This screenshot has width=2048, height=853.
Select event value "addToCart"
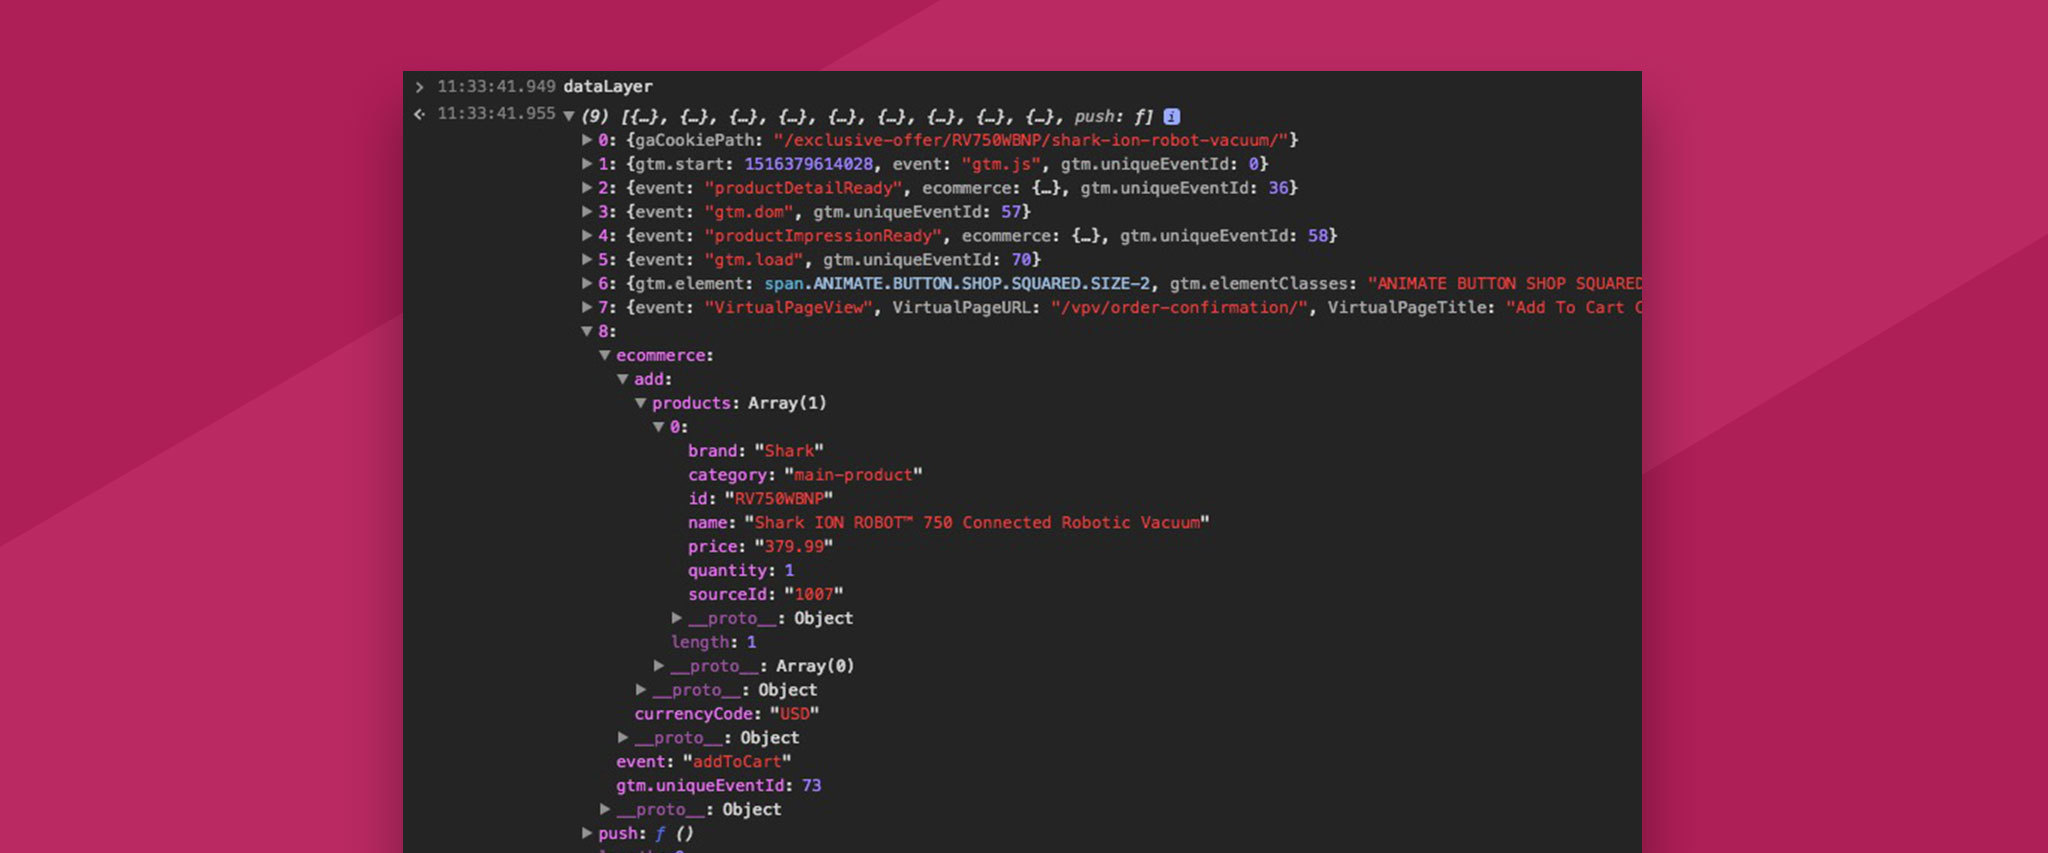click(737, 762)
